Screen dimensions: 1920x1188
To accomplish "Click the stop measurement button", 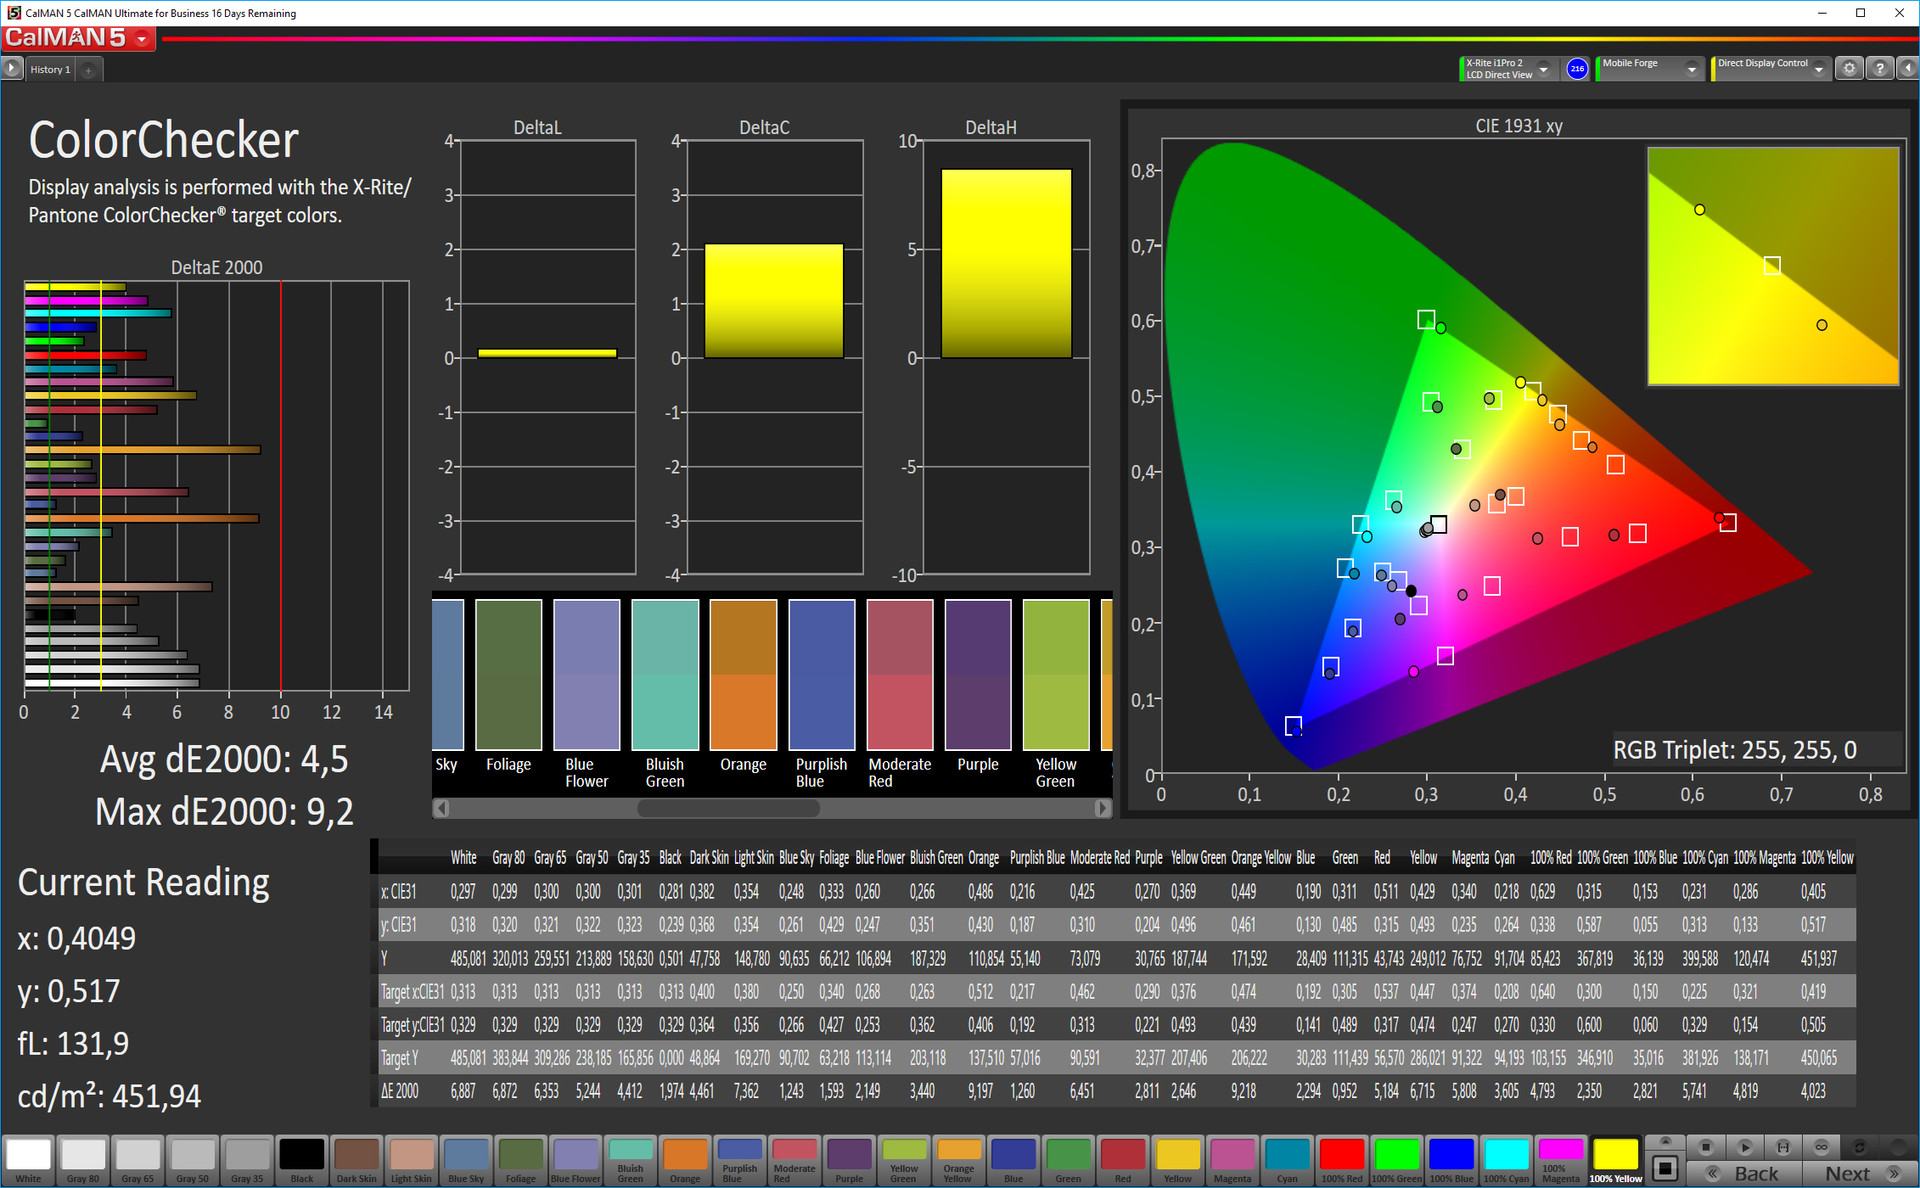I will tap(1706, 1147).
